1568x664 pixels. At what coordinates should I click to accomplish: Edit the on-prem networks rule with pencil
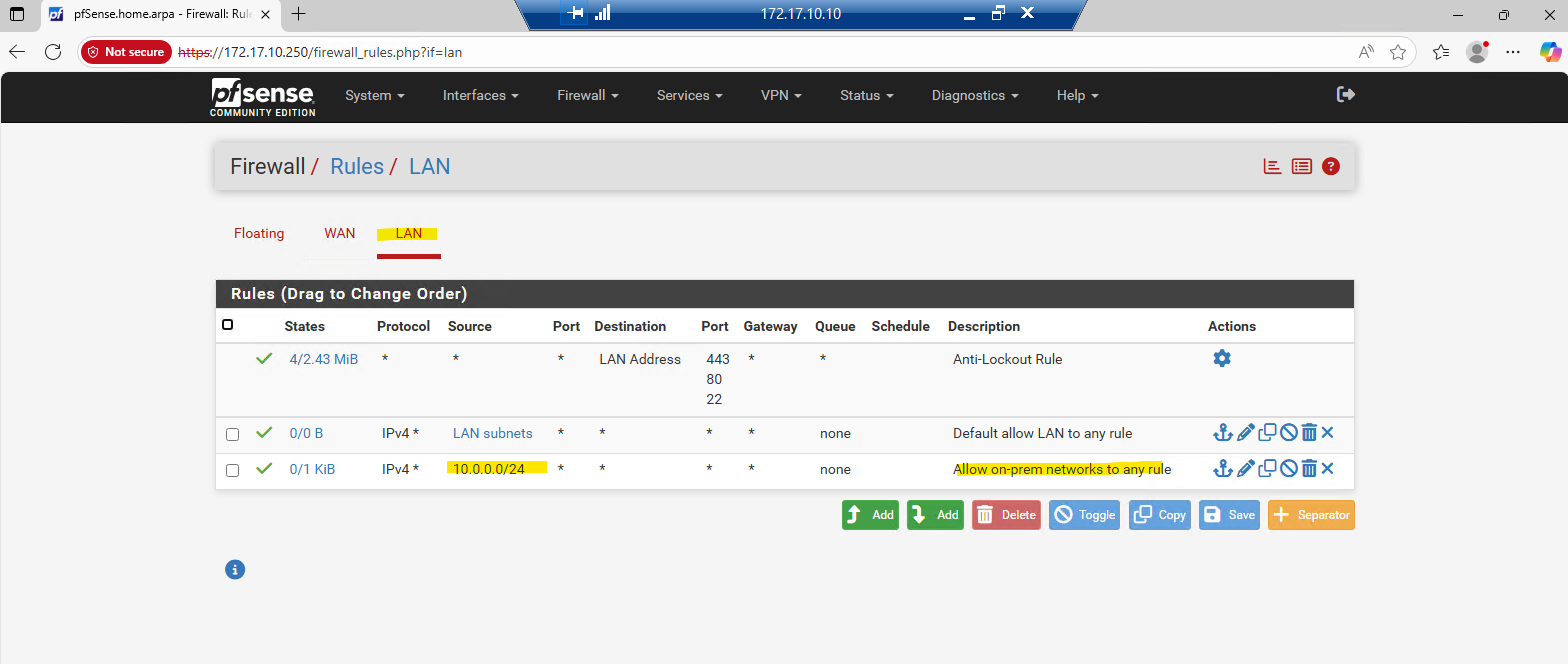coord(1245,468)
